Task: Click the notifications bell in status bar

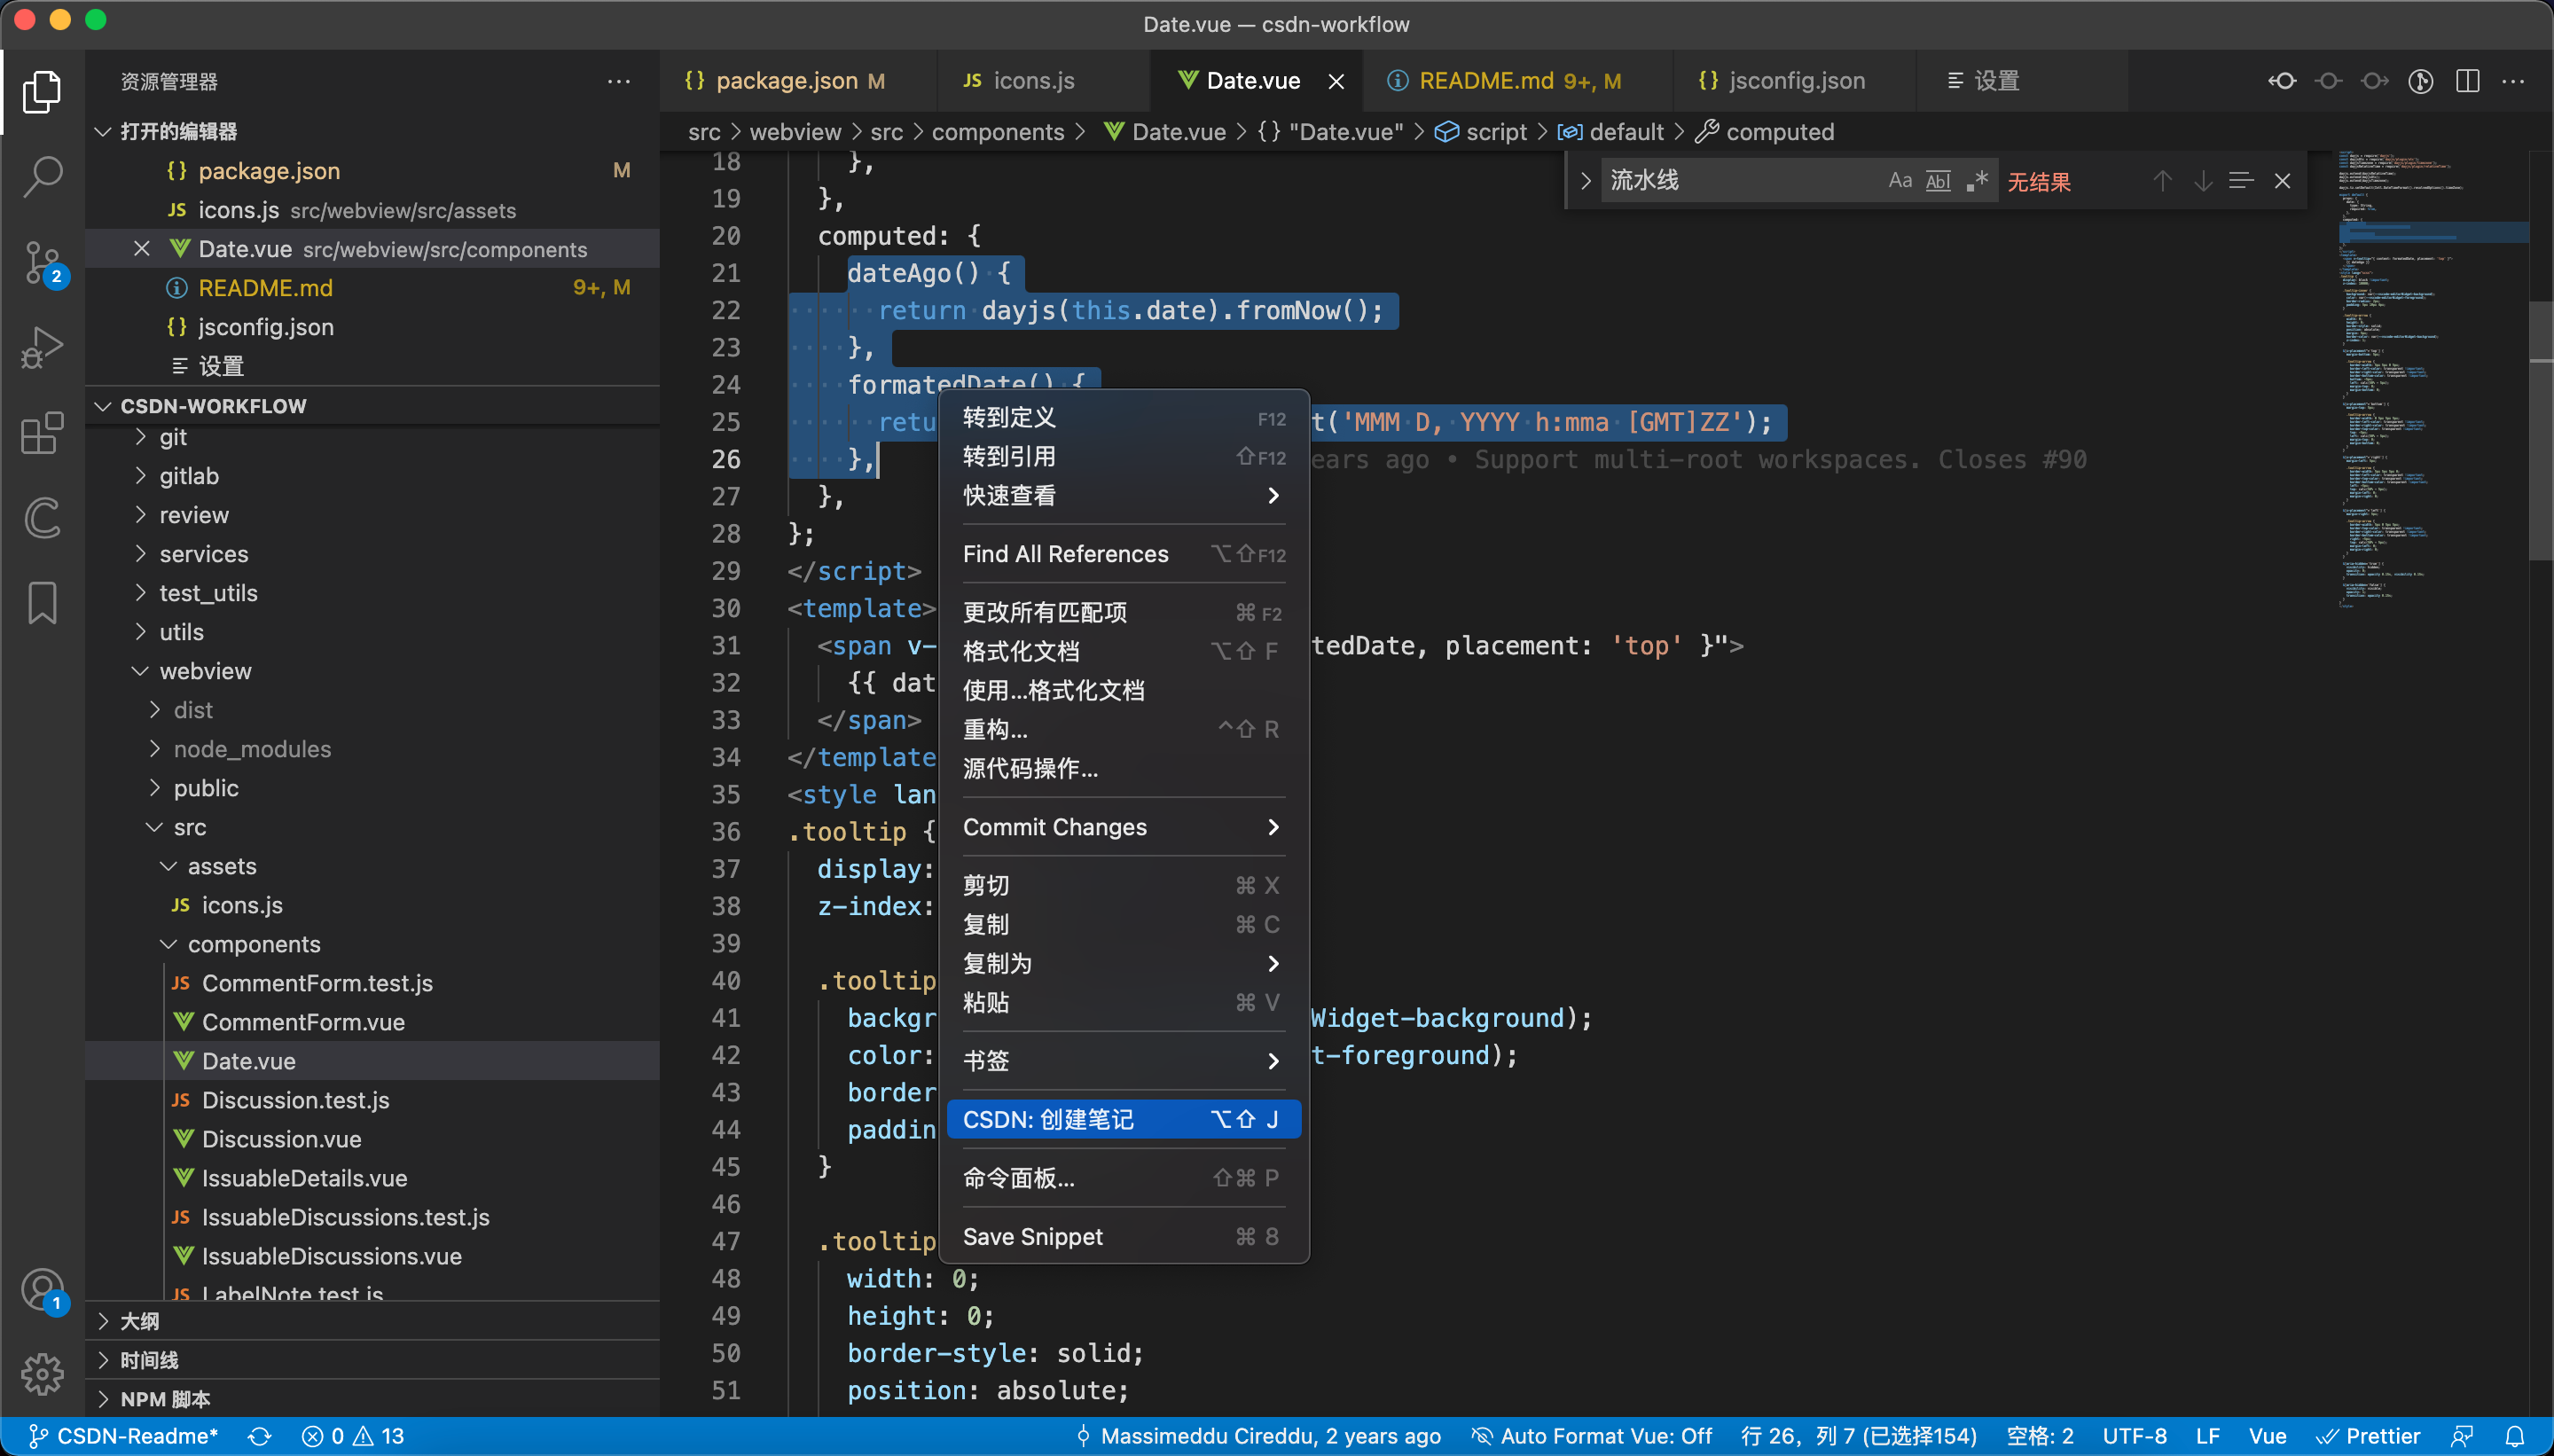Action: 2514,1436
